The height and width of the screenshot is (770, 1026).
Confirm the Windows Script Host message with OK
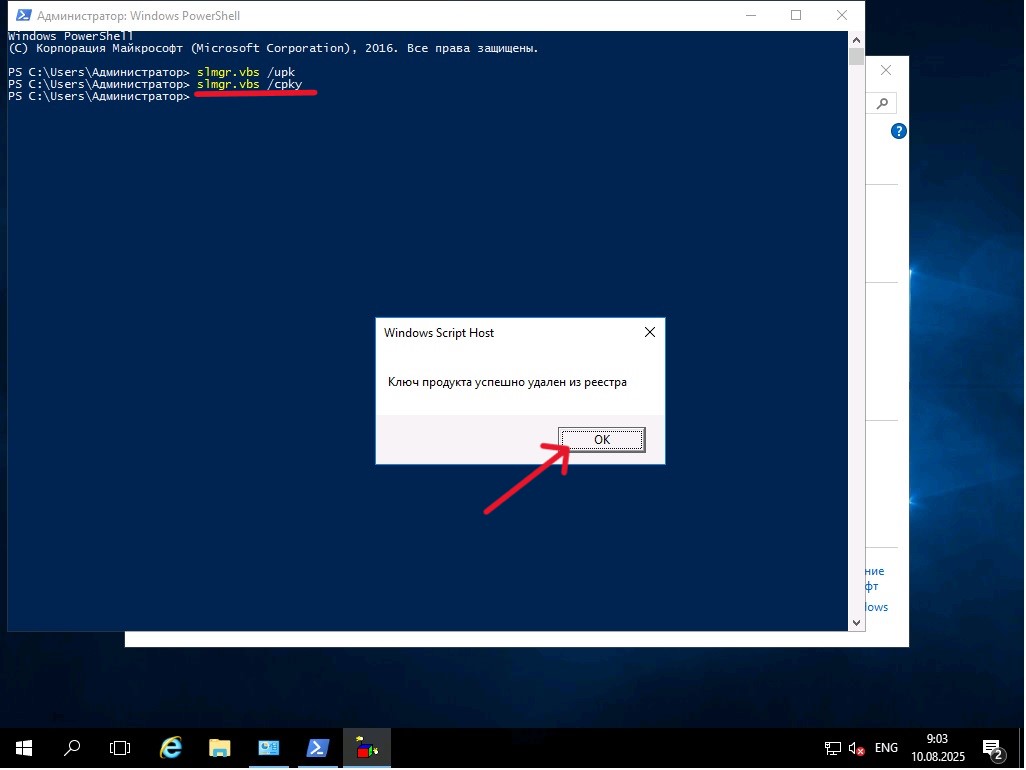(601, 440)
